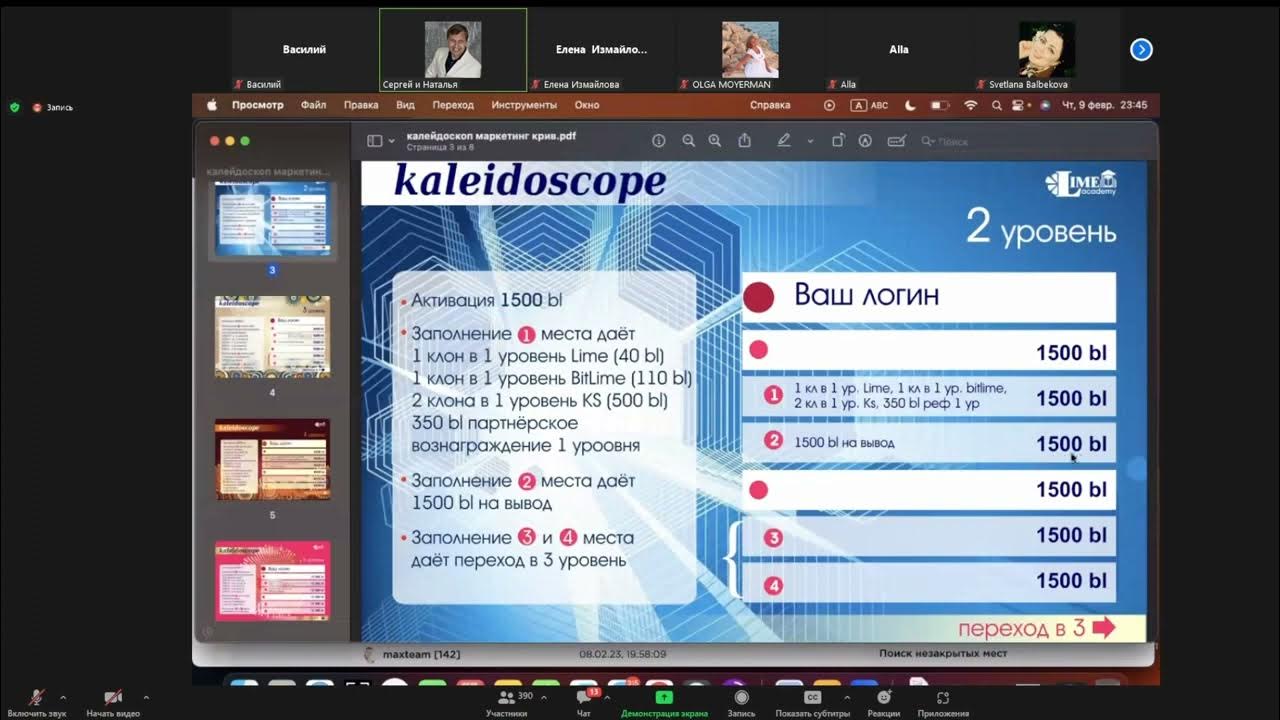Zoom out the PDF in Preview
1280x720 pixels.
click(x=688, y=141)
